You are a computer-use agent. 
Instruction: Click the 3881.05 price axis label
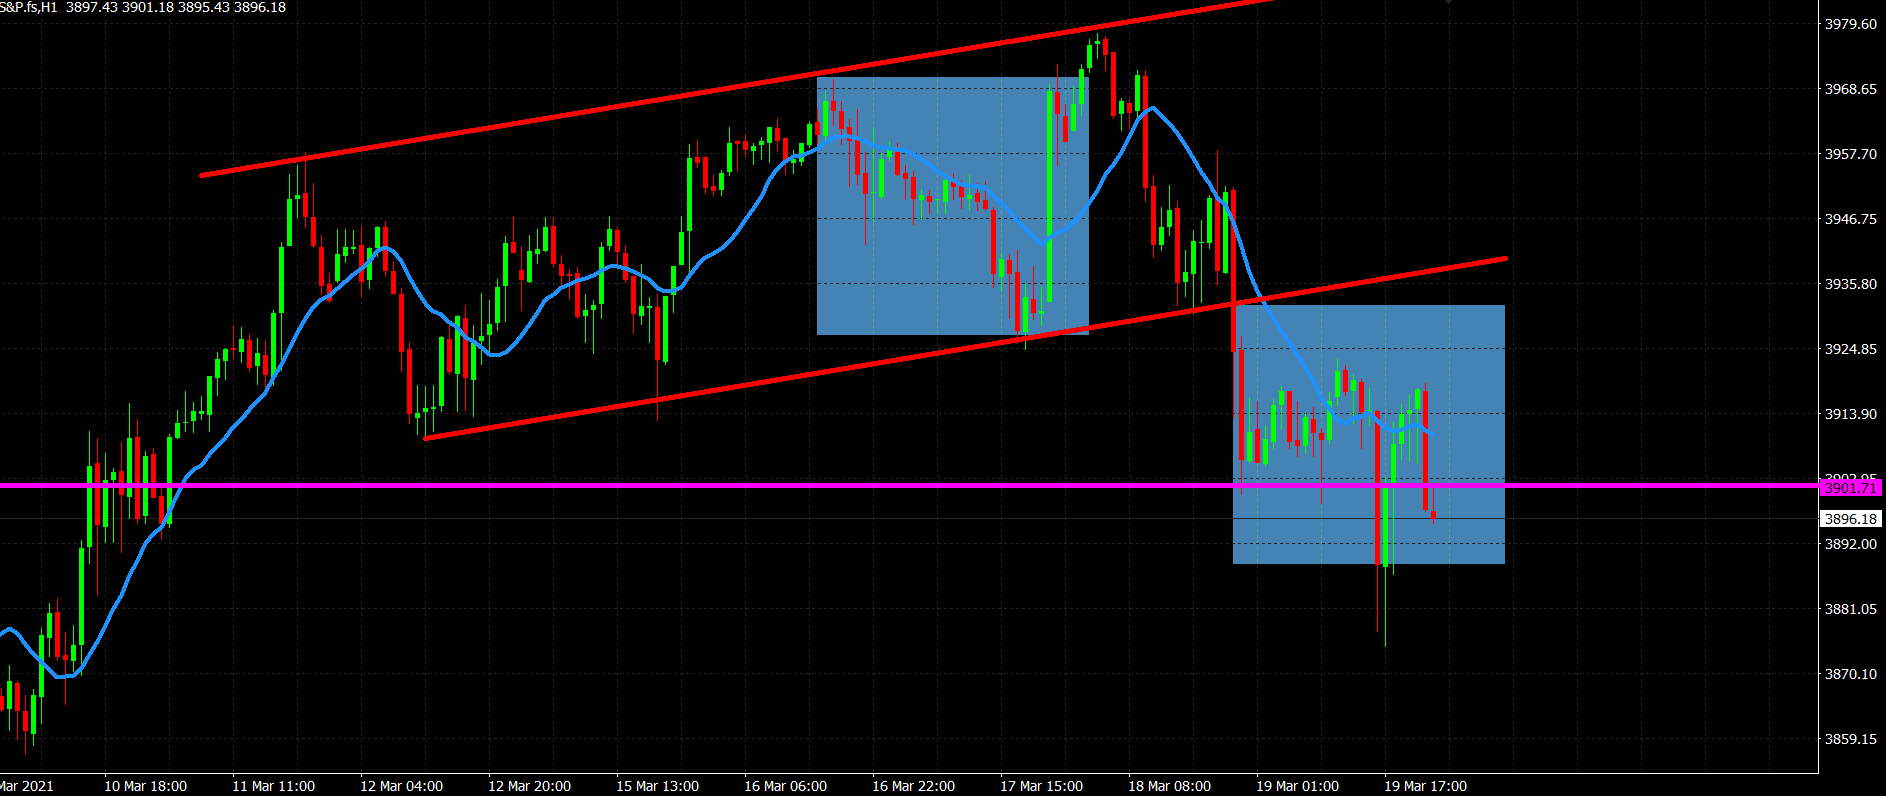1850,609
